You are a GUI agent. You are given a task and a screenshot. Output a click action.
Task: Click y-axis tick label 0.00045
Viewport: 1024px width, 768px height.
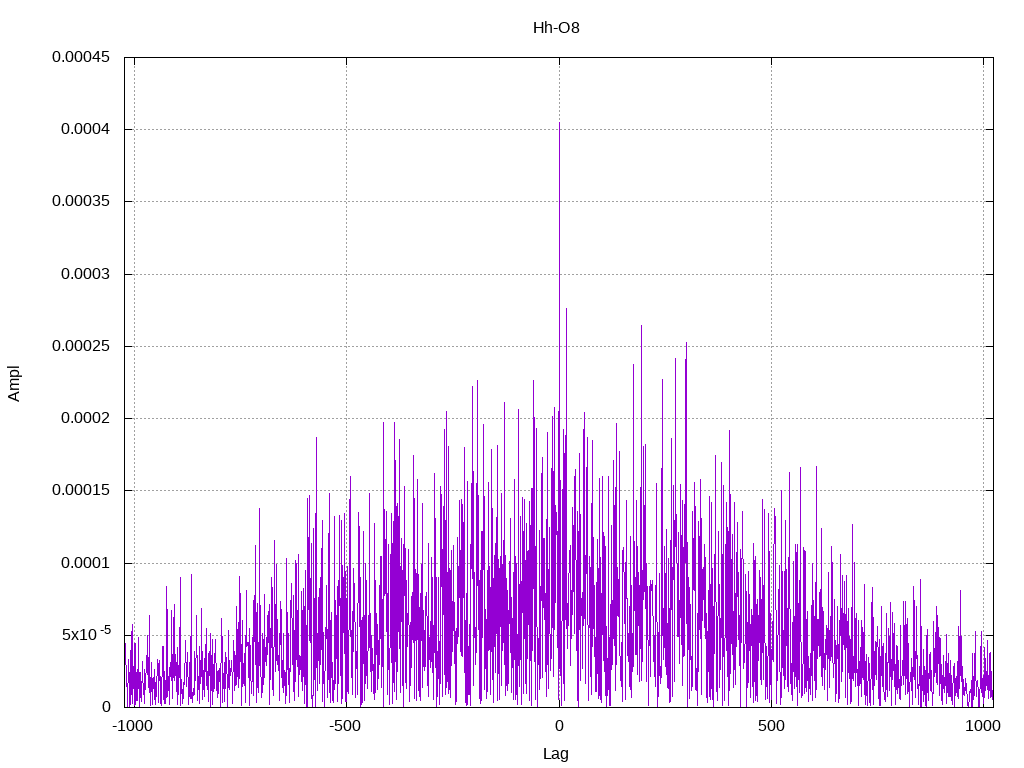pos(81,57)
